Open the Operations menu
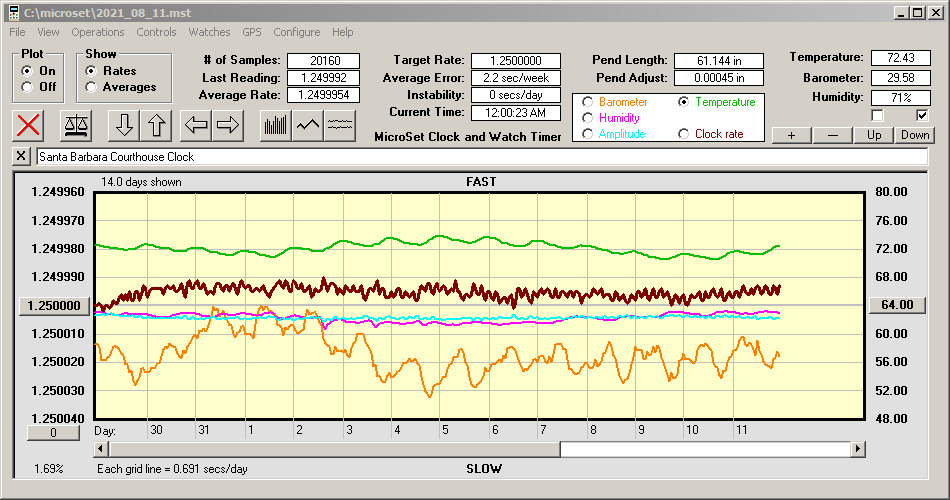950x500 pixels. point(98,32)
